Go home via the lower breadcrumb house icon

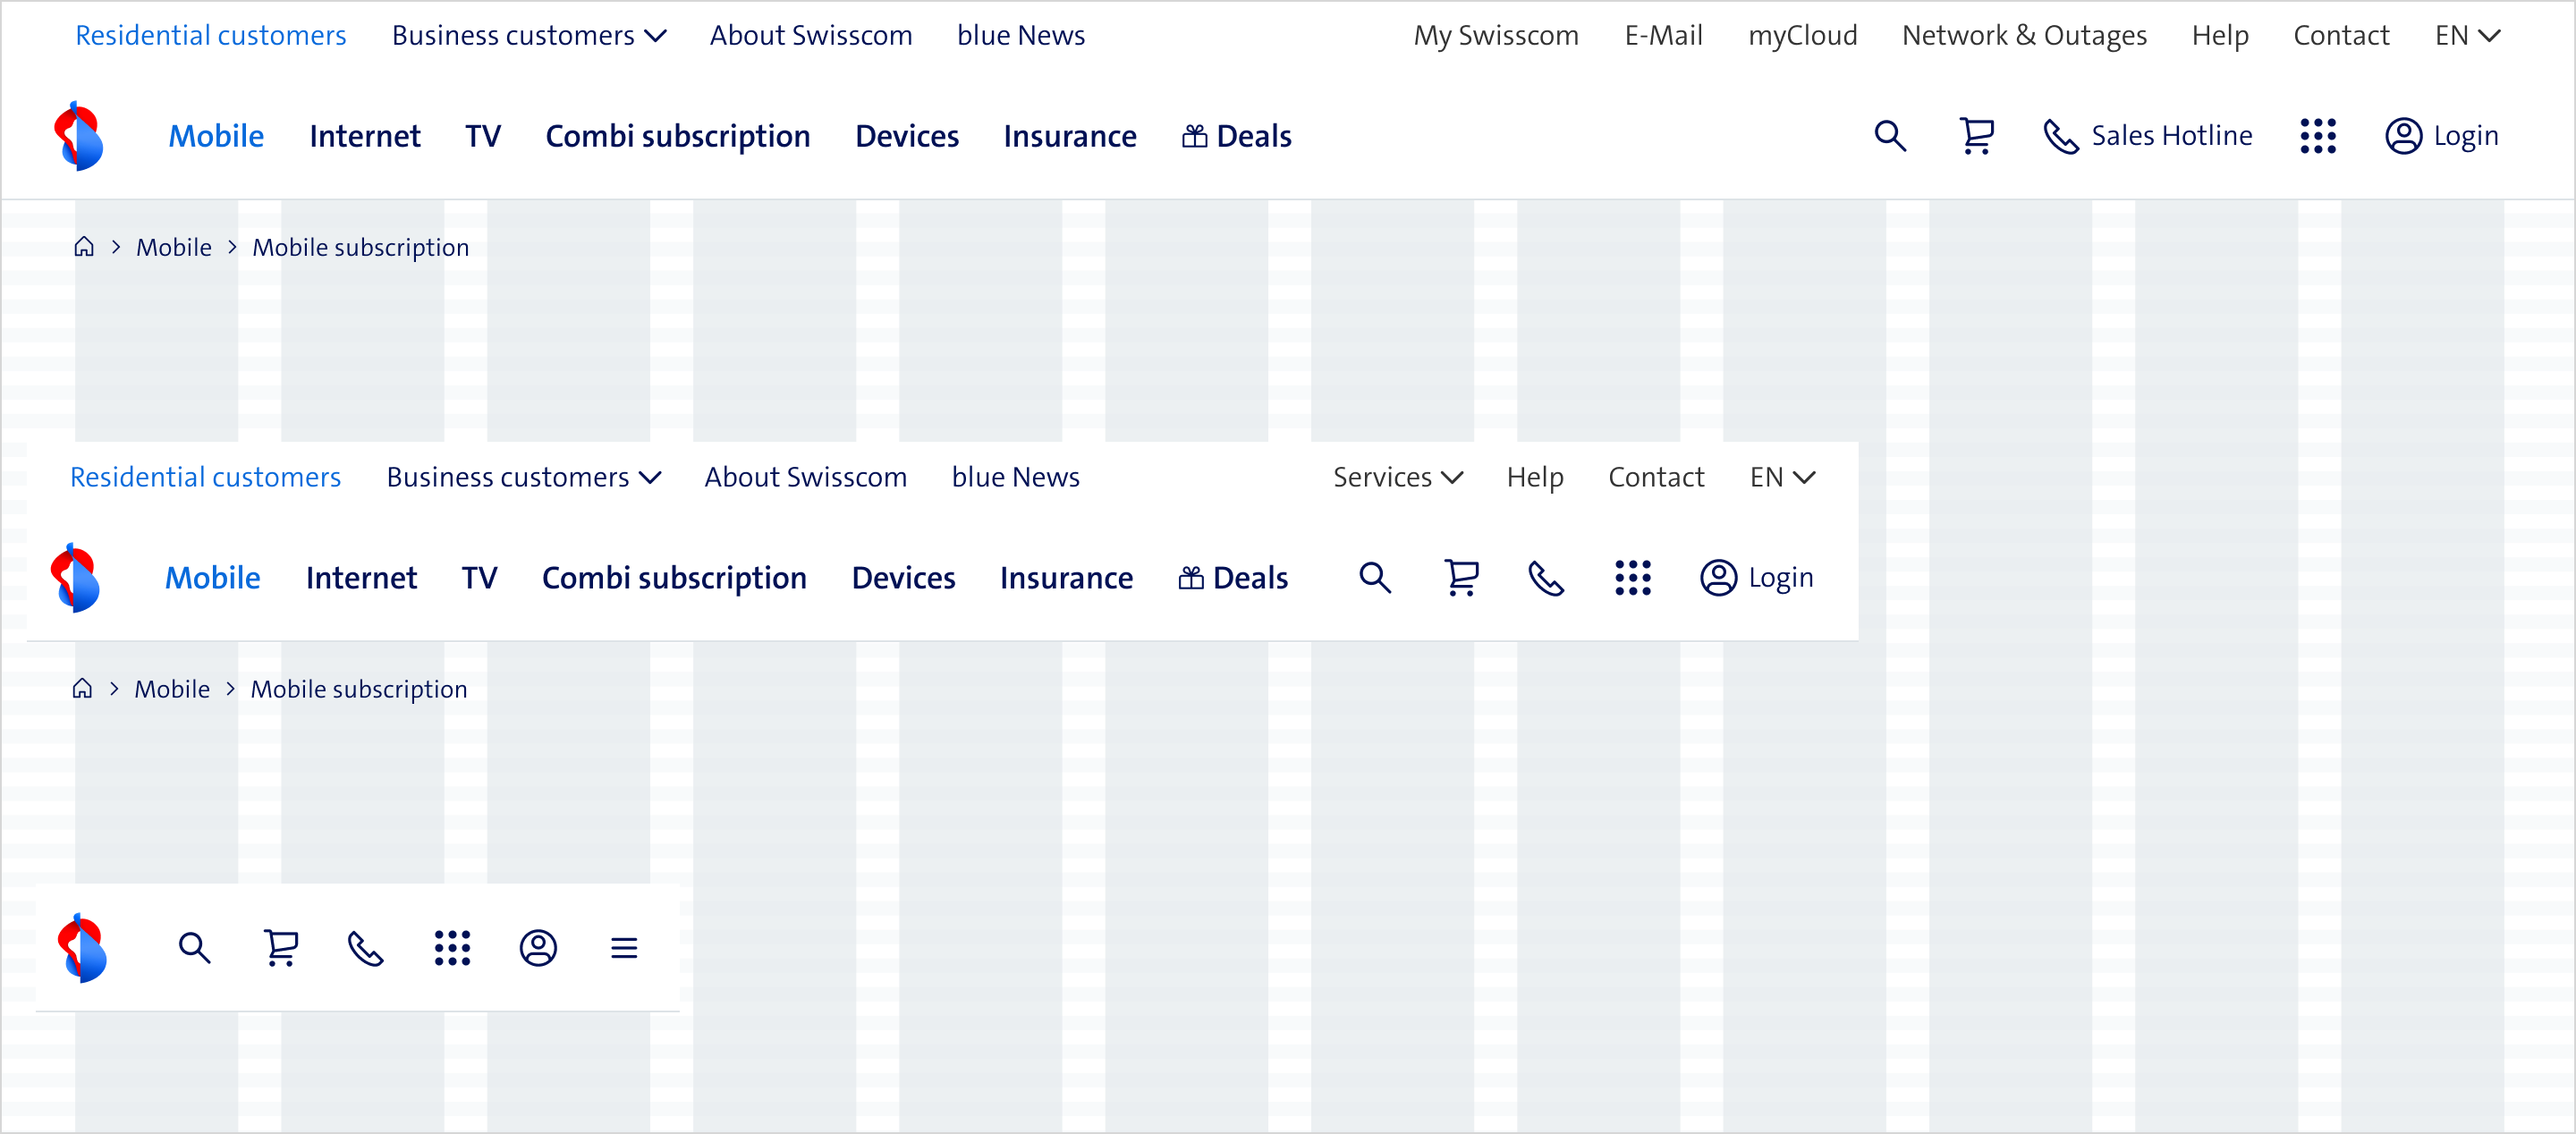tap(82, 688)
